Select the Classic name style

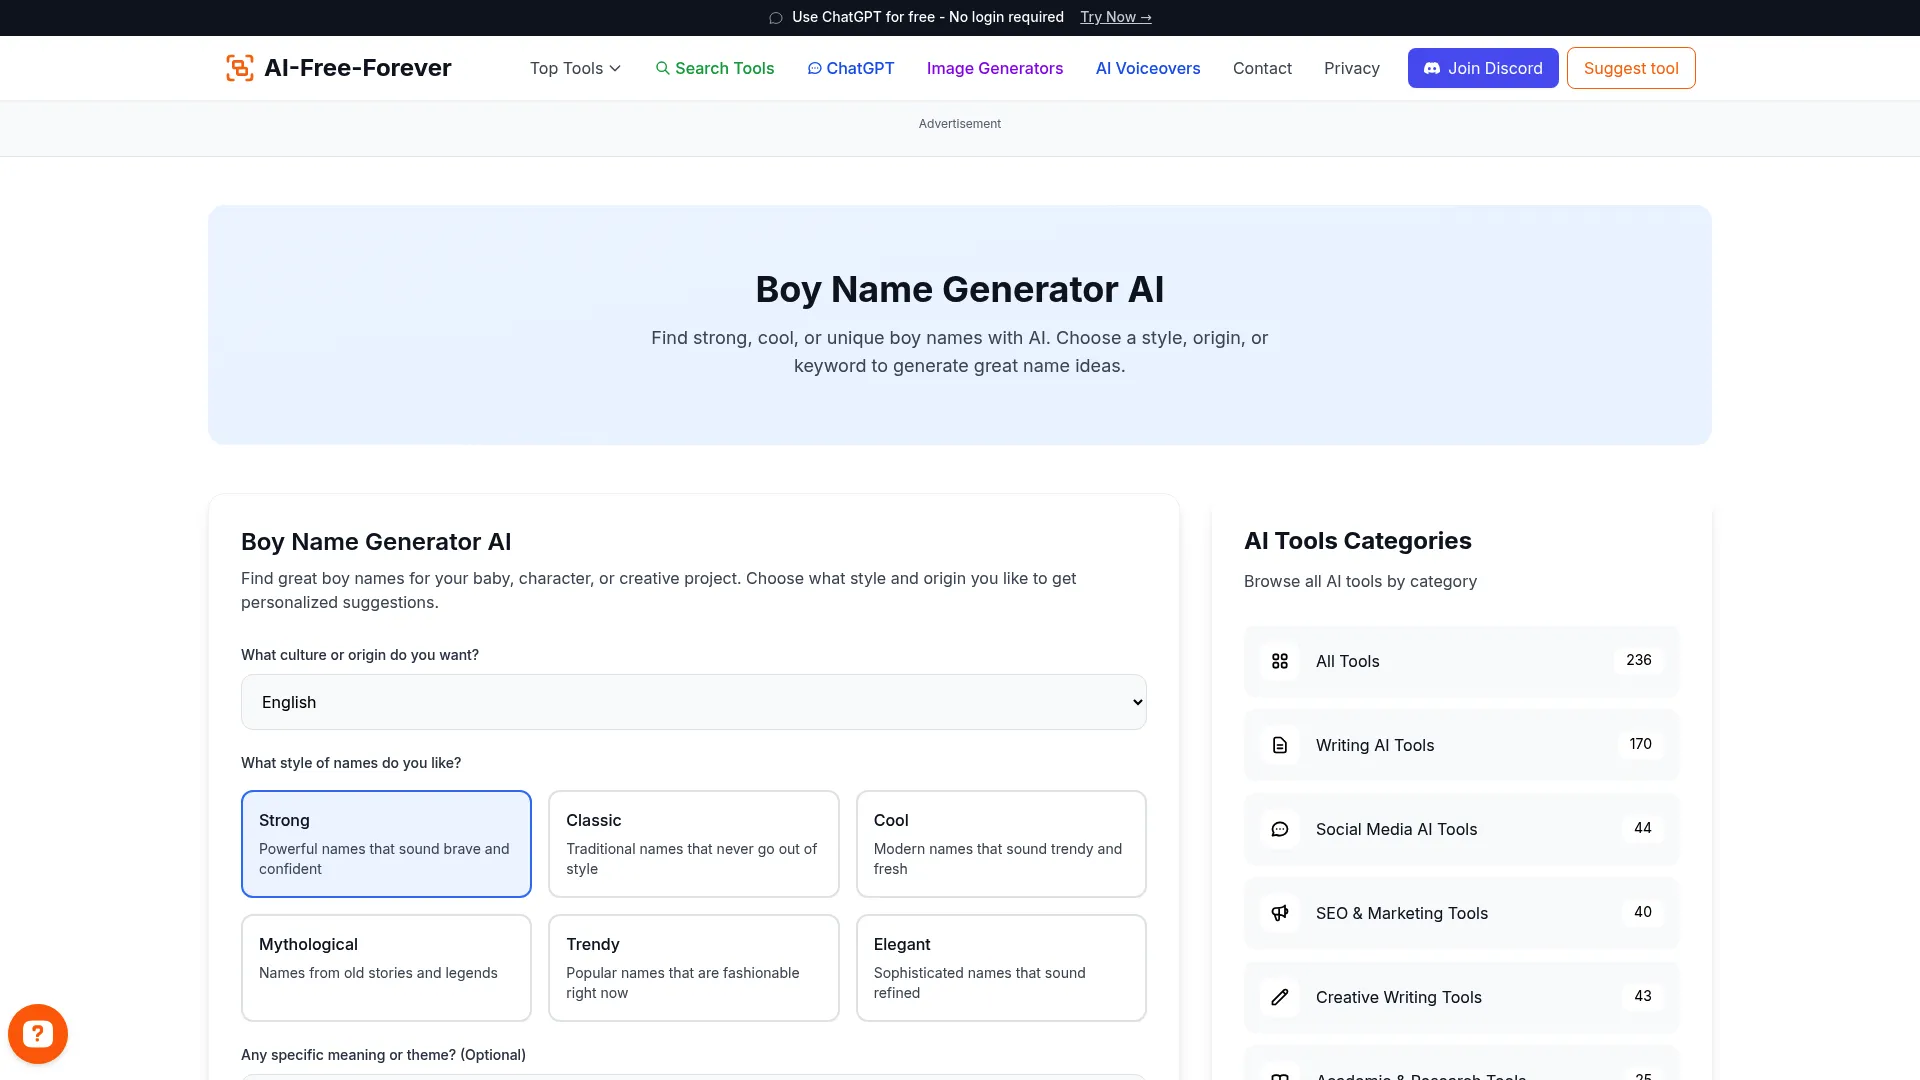coord(693,843)
